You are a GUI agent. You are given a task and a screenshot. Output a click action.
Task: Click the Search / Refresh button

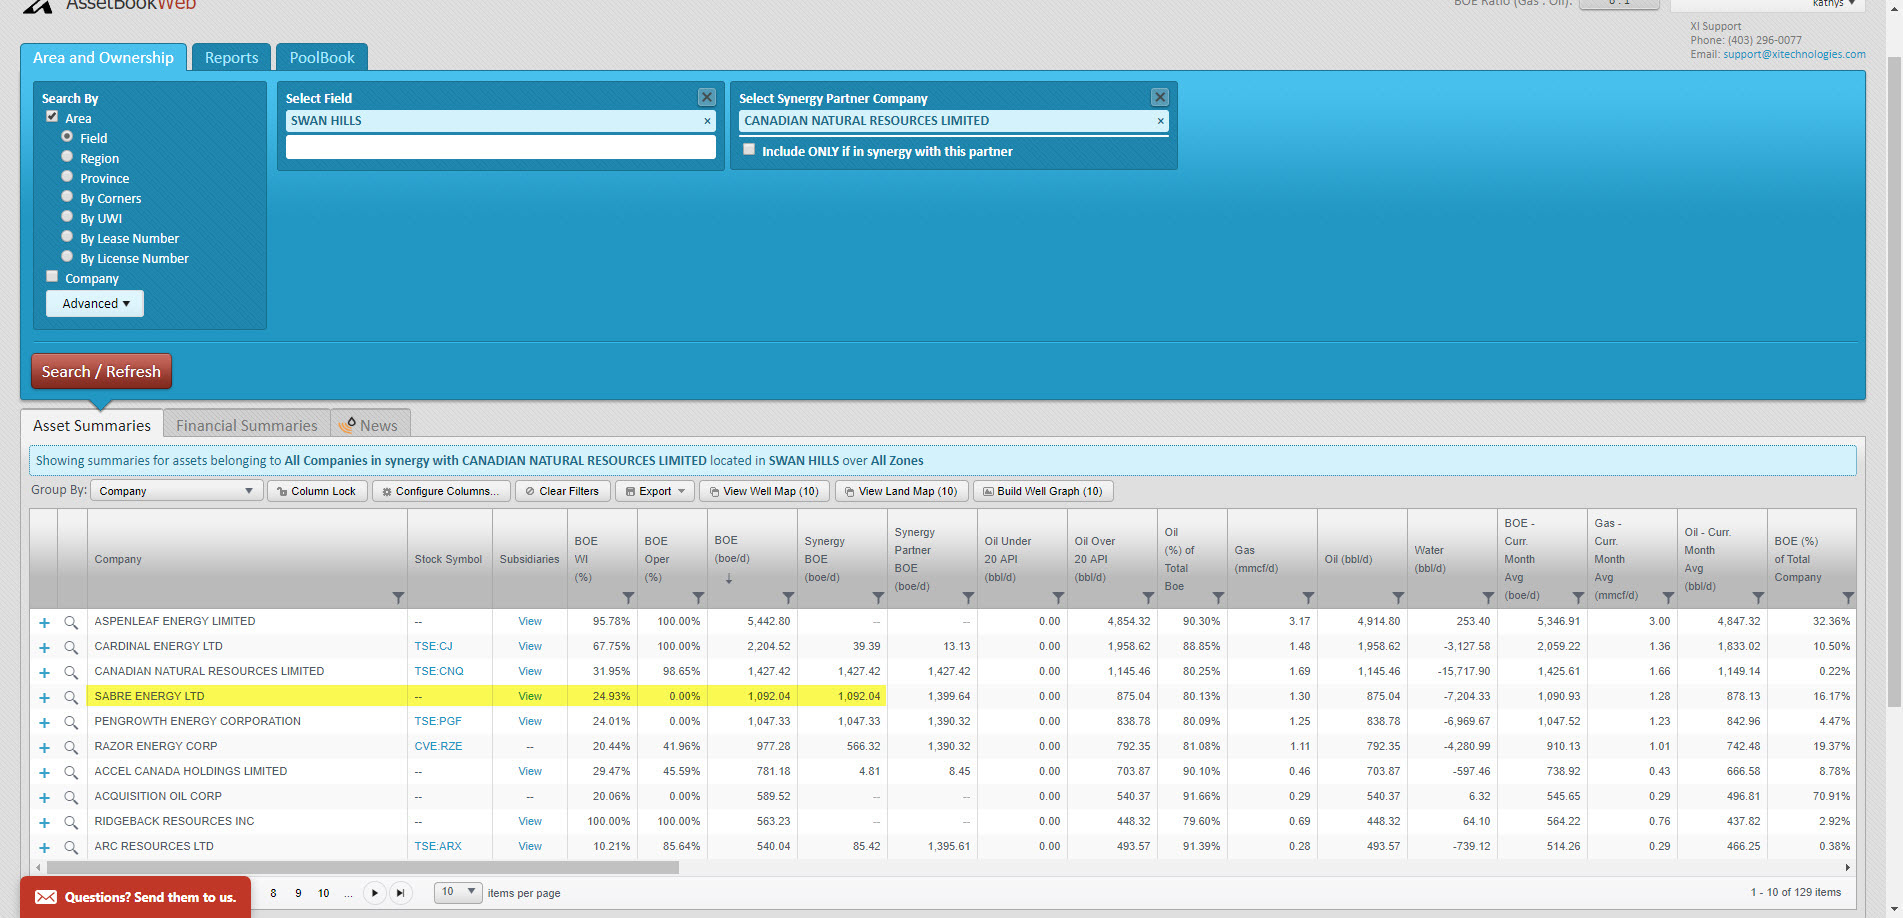(101, 372)
